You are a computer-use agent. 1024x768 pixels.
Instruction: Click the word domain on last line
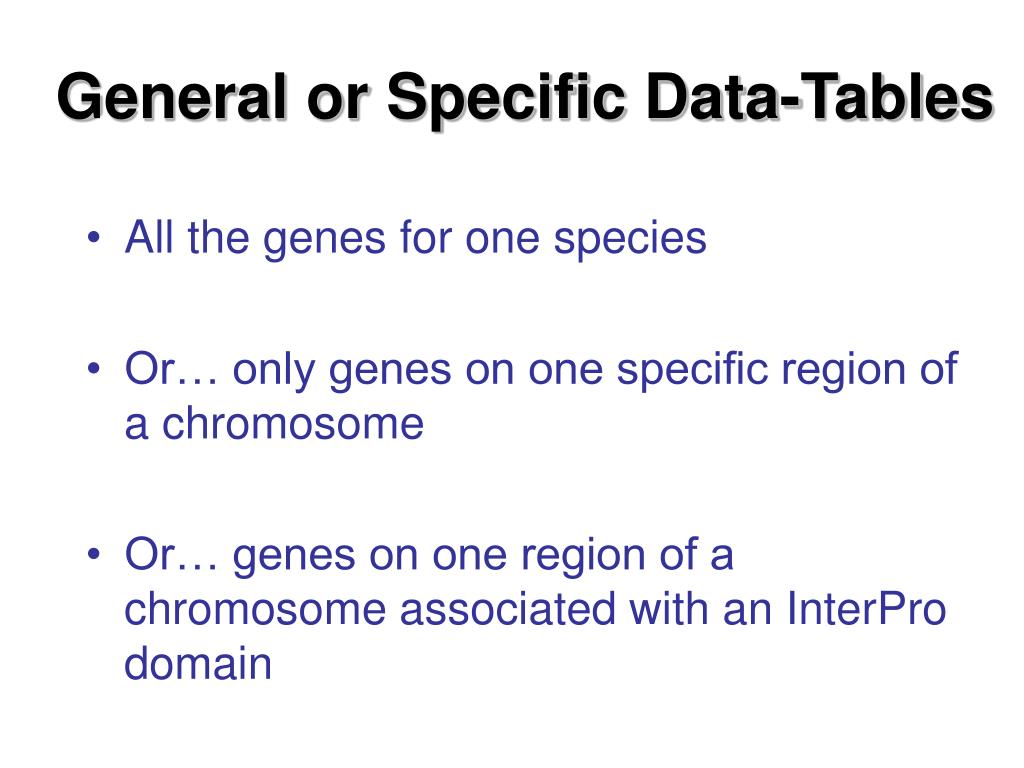pyautogui.click(x=198, y=664)
